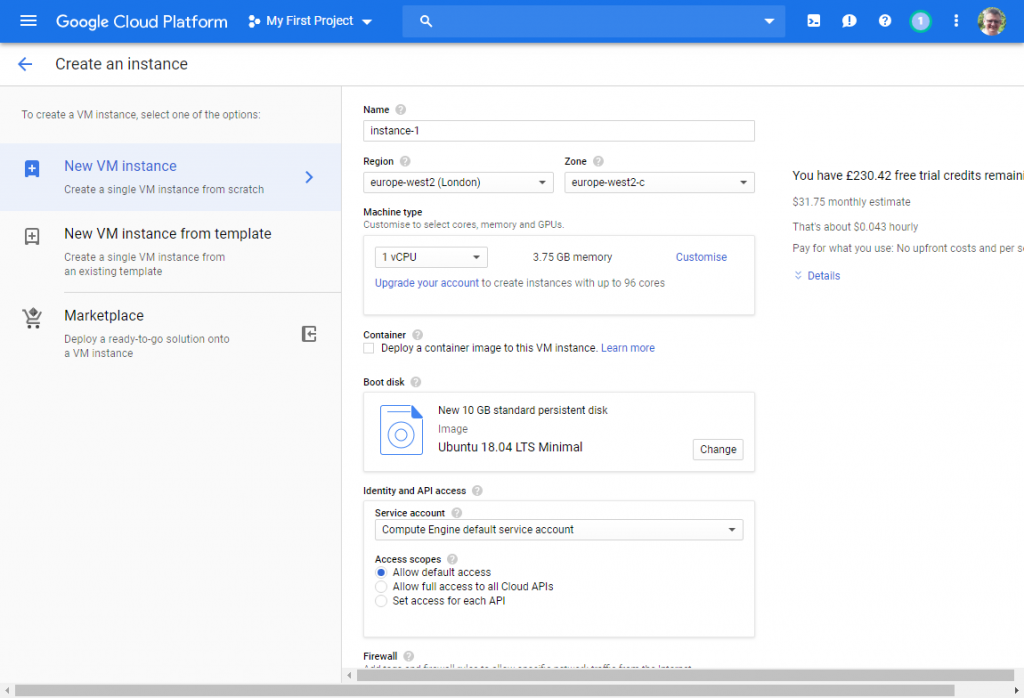
Task: Expand the pricing Details section
Action: [x=816, y=276]
